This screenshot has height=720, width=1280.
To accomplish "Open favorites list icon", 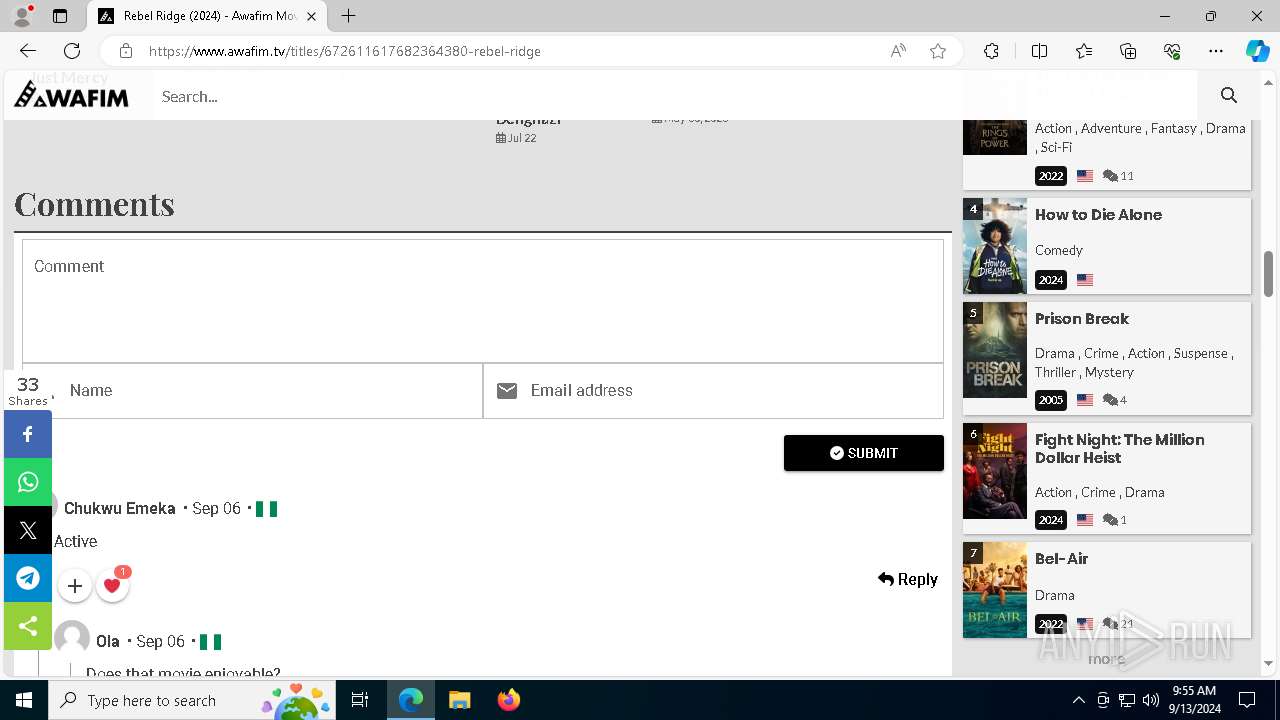I will click(x=1084, y=51).
